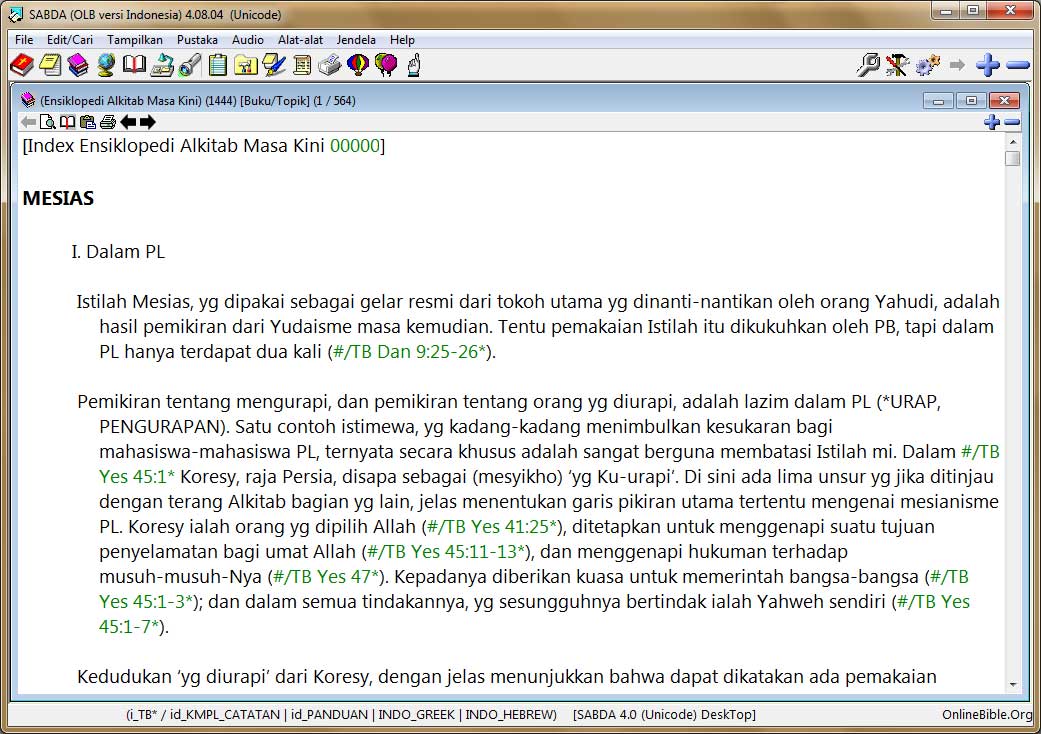Open the Alat-alat menu

coord(300,40)
